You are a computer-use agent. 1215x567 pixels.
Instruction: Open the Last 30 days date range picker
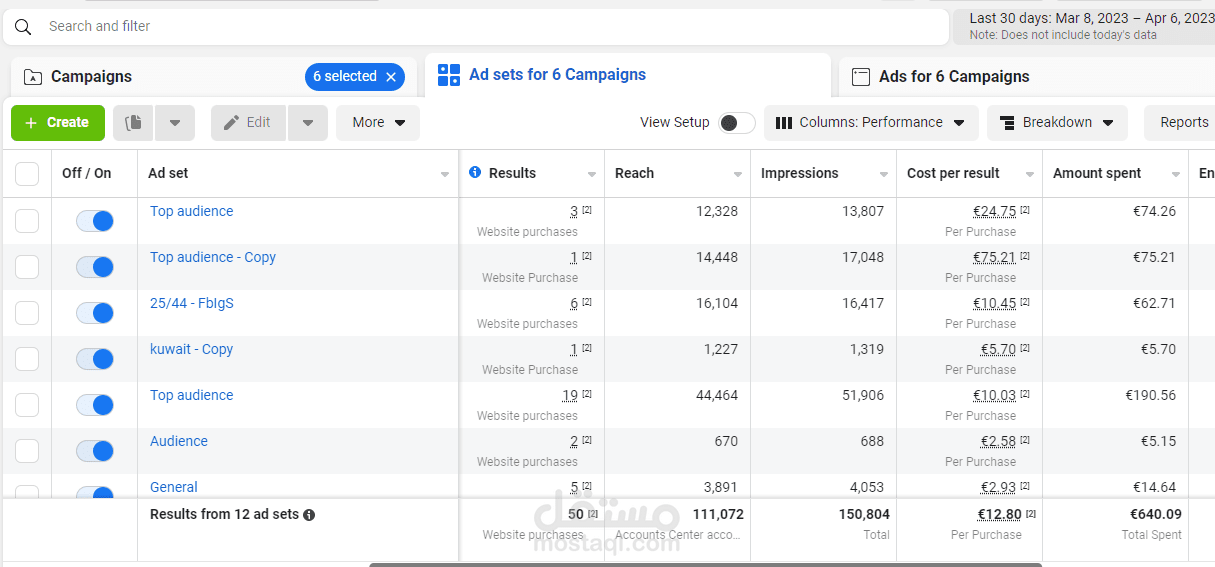(1084, 27)
